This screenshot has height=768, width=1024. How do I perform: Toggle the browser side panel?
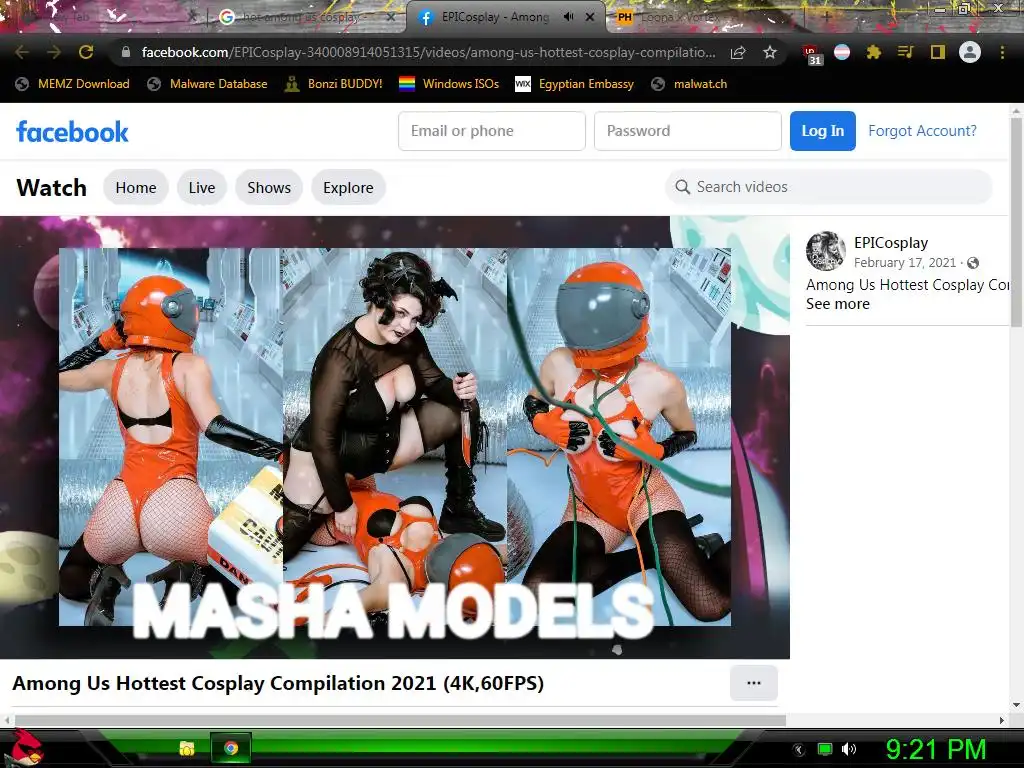[x=937, y=52]
